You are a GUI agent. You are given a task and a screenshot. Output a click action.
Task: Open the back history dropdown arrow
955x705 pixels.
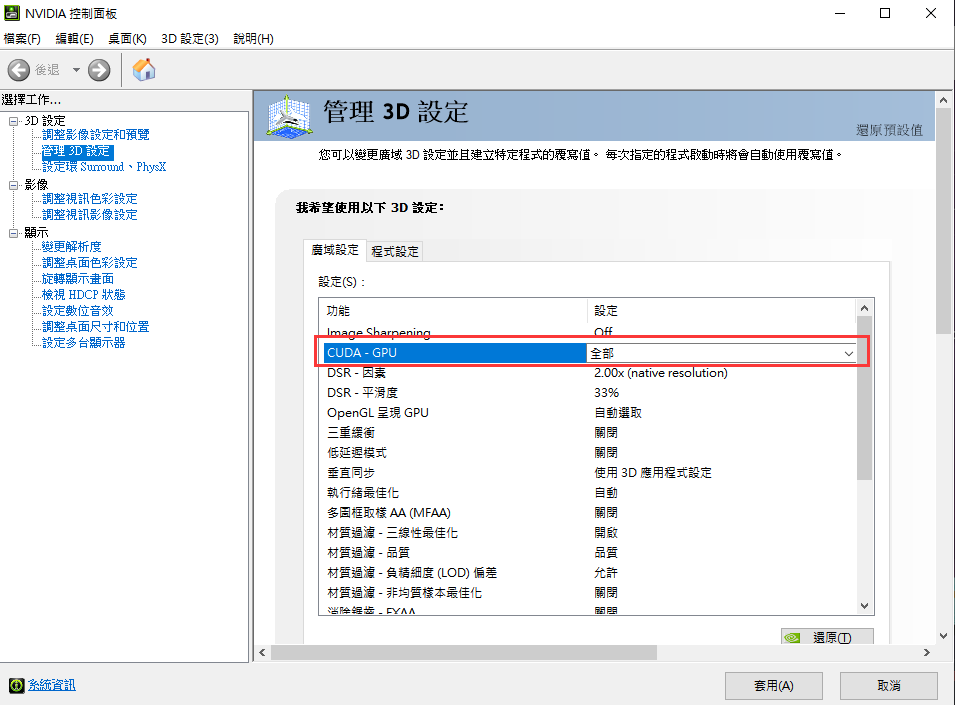point(76,70)
